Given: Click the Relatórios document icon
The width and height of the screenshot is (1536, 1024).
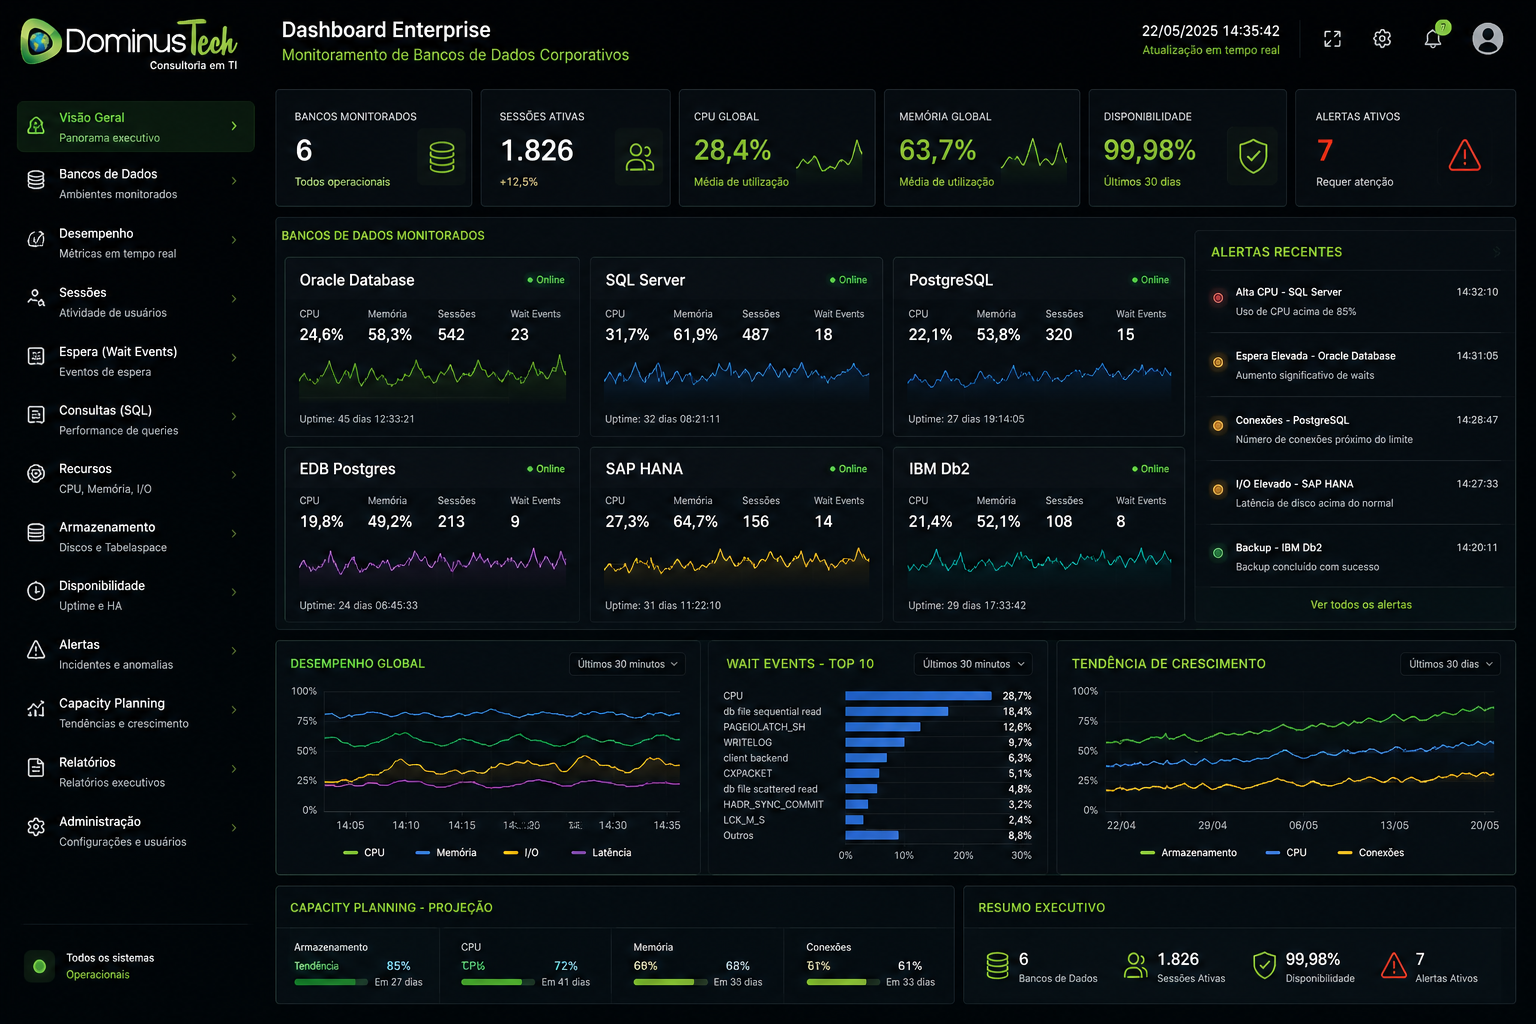Looking at the screenshot, I should click(36, 768).
